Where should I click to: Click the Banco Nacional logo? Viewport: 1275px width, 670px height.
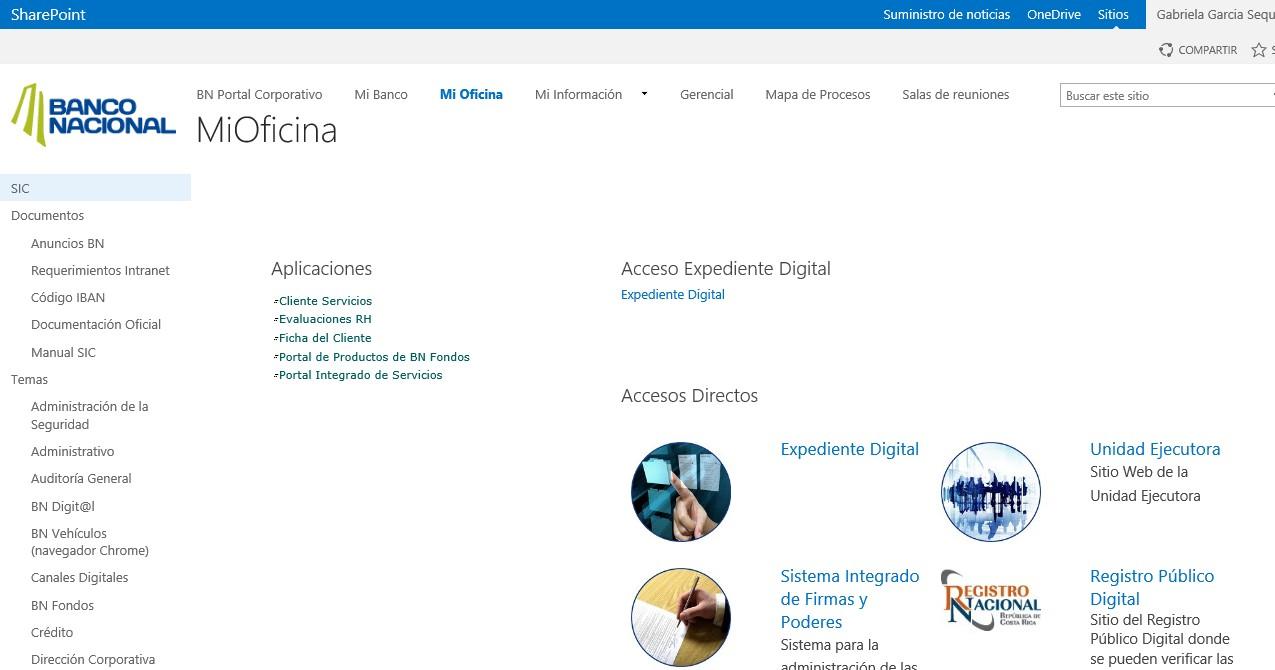pos(93,114)
